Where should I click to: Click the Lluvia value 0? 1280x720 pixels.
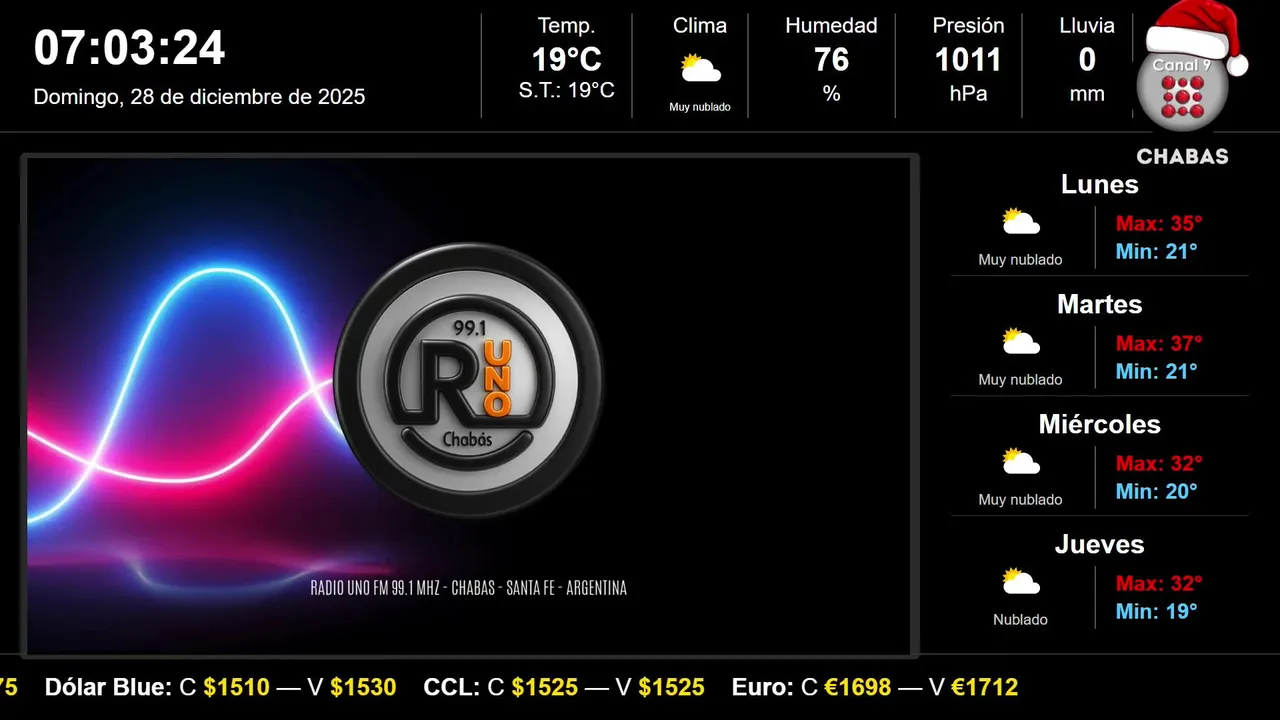pyautogui.click(x=1087, y=60)
